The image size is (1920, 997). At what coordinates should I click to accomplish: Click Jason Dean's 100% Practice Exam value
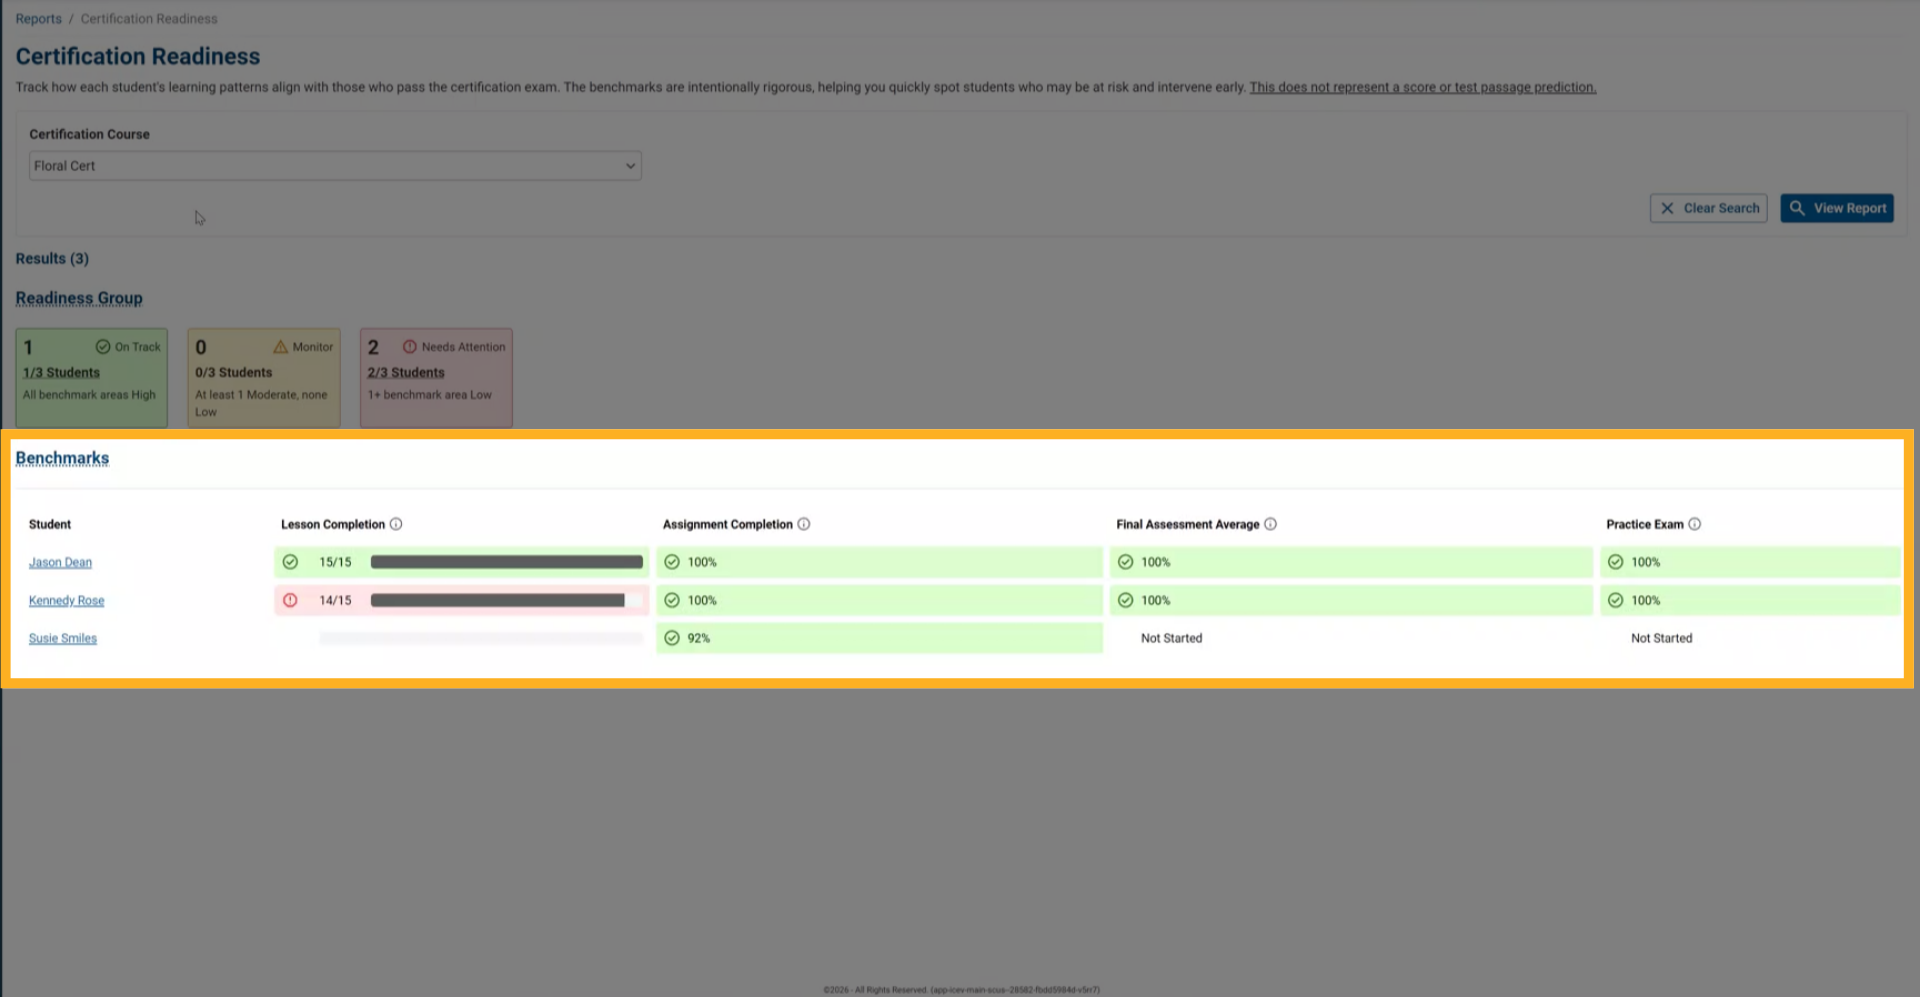pyautogui.click(x=1646, y=562)
